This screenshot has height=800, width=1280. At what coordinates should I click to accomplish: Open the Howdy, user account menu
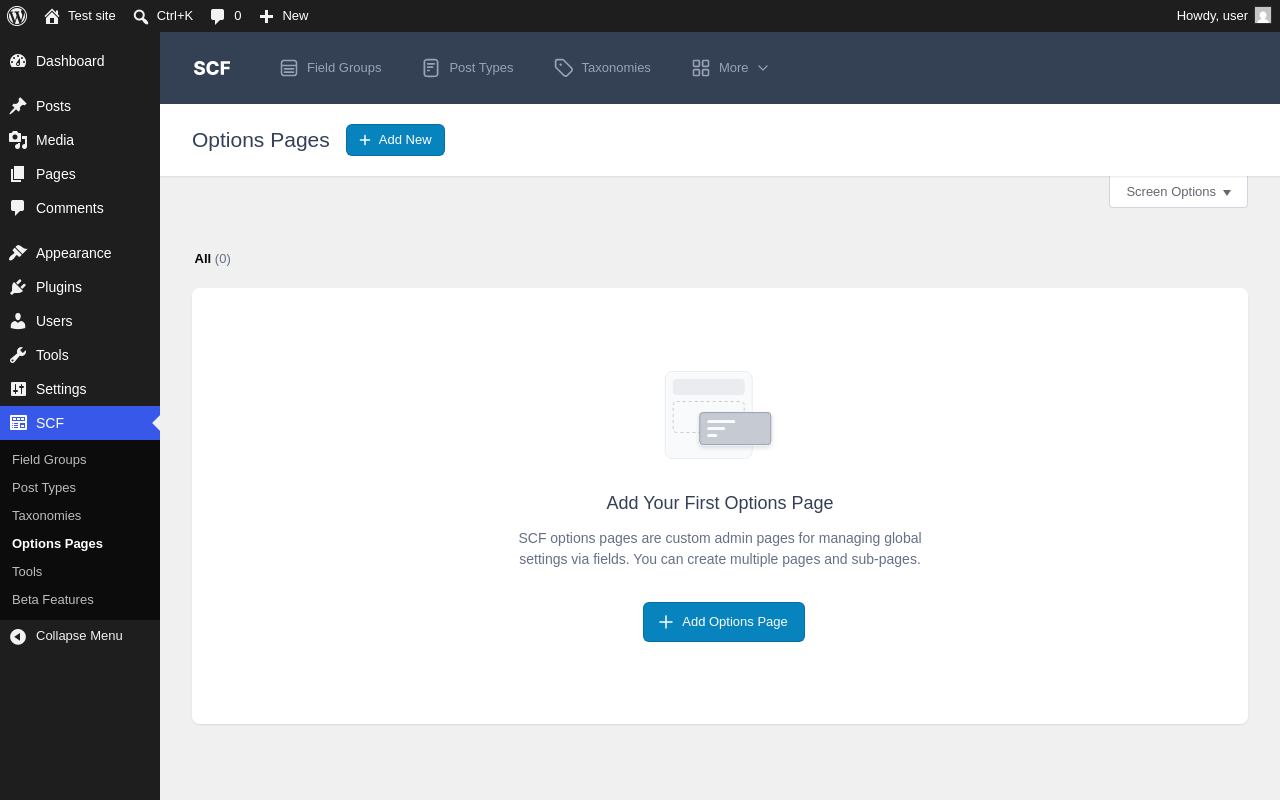tap(1223, 16)
